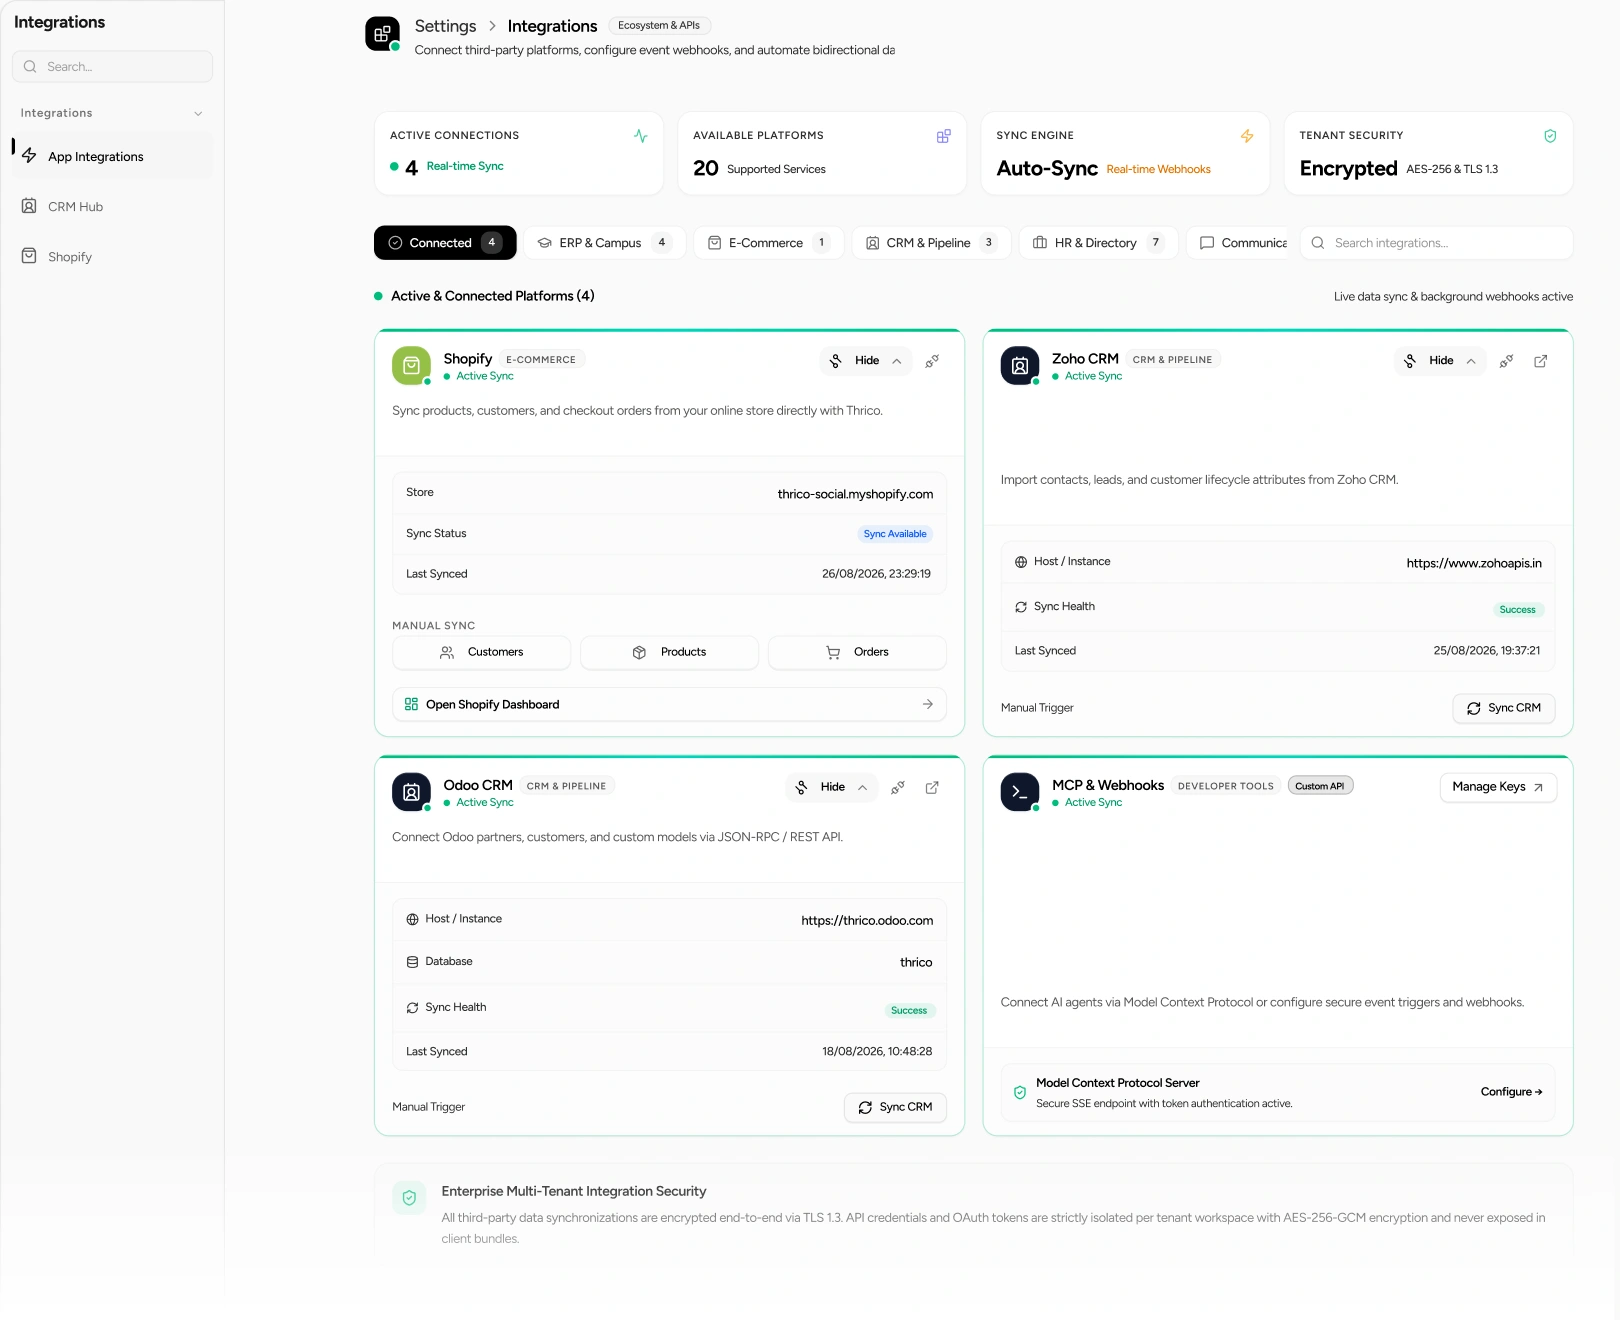Click the Success badge on Zoho CRM
Screen dimensions: 1620x1320
pos(1518,610)
